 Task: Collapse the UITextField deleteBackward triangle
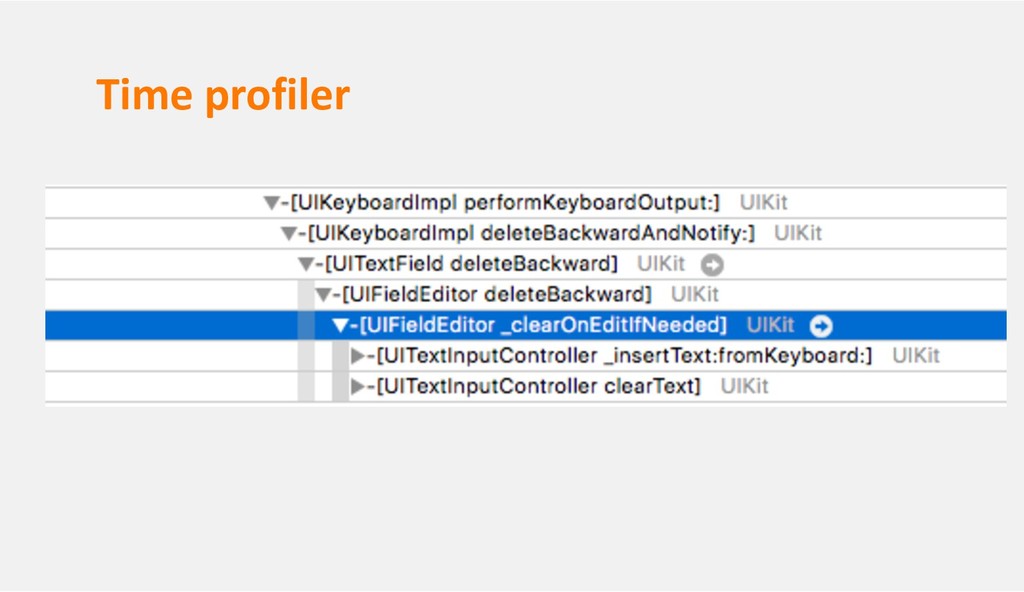click(306, 264)
